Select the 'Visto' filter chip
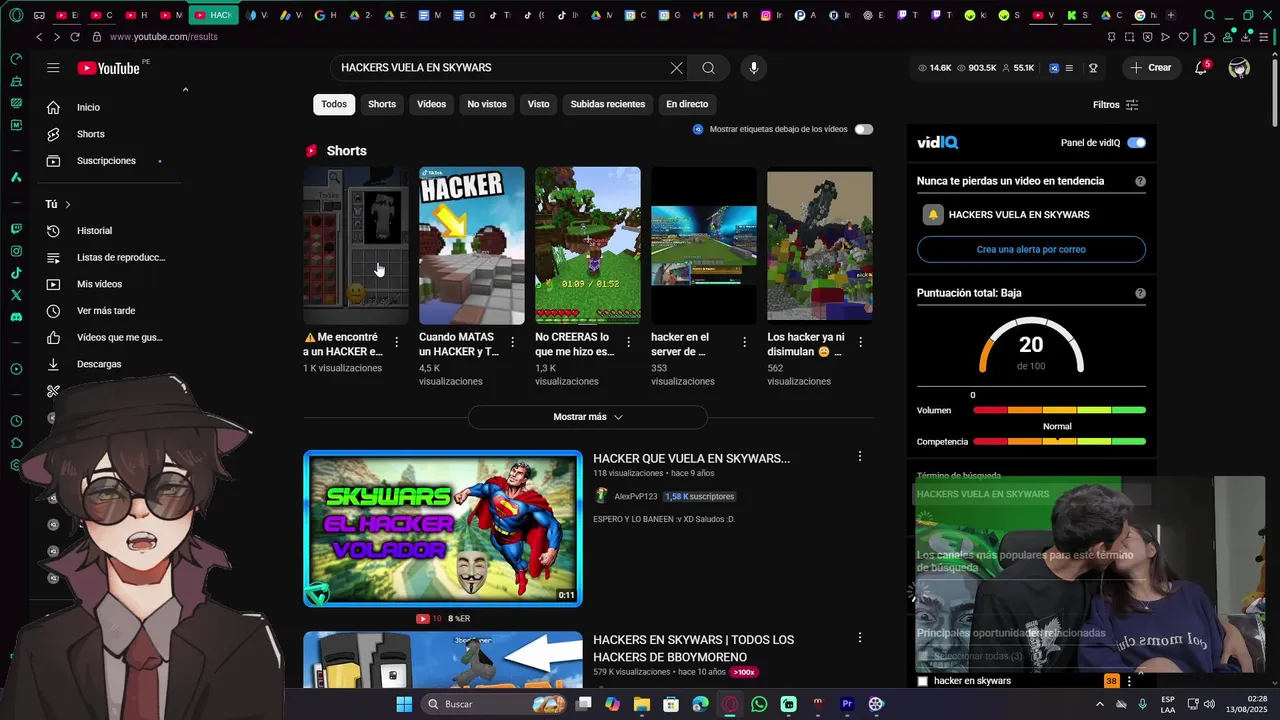 [539, 104]
